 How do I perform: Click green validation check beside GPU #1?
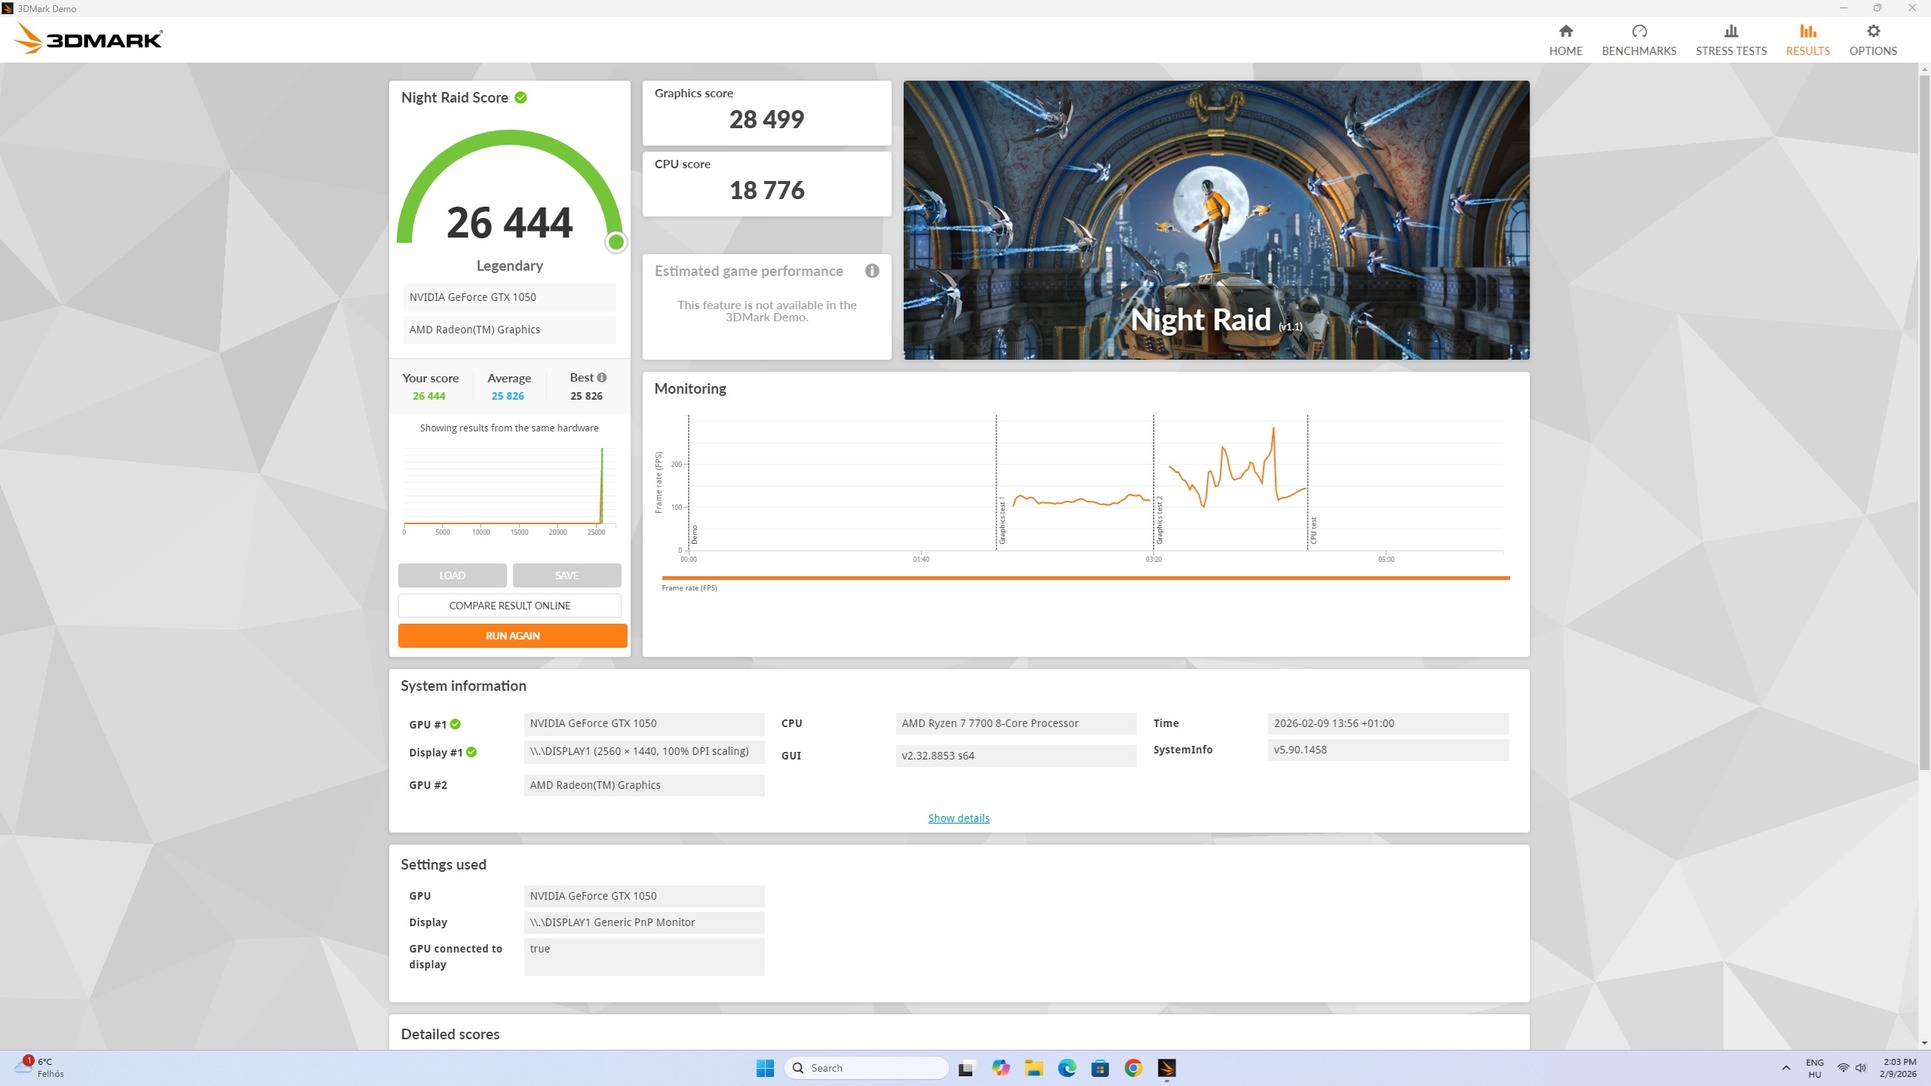[456, 724]
